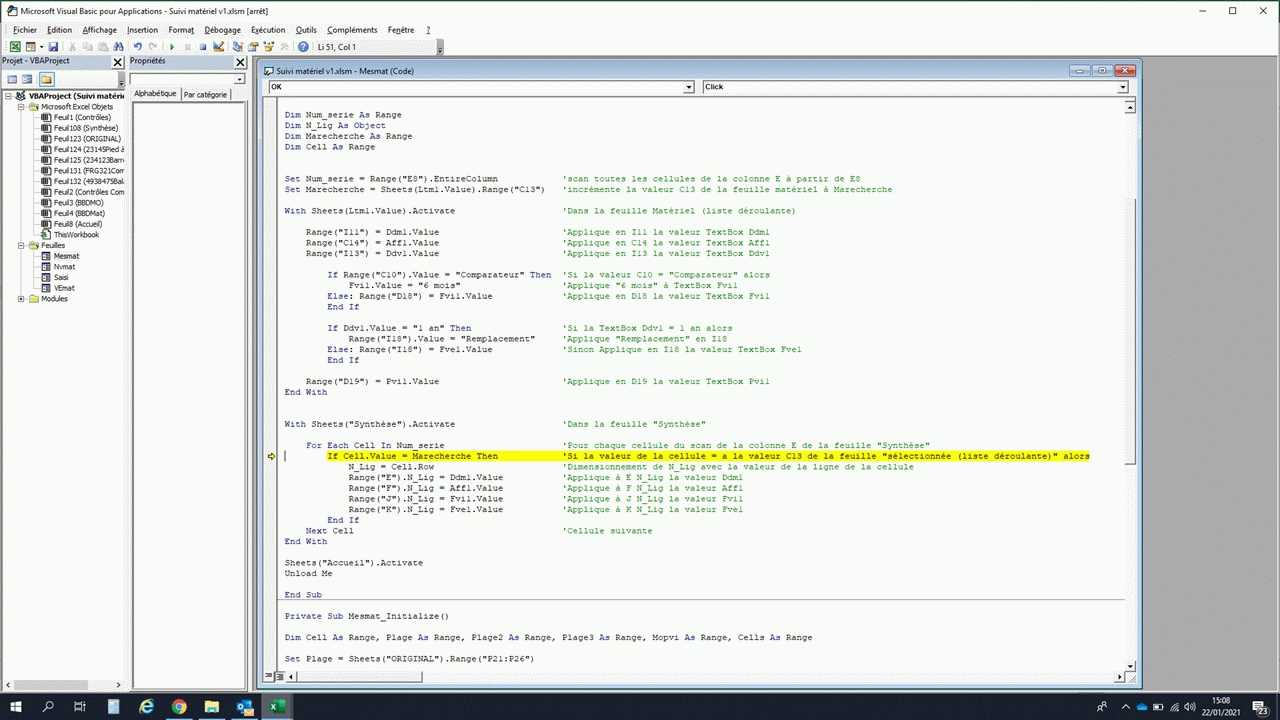The image size is (1280, 720).
Task: Enable Design Mode using the ruler icon
Action: point(219,47)
